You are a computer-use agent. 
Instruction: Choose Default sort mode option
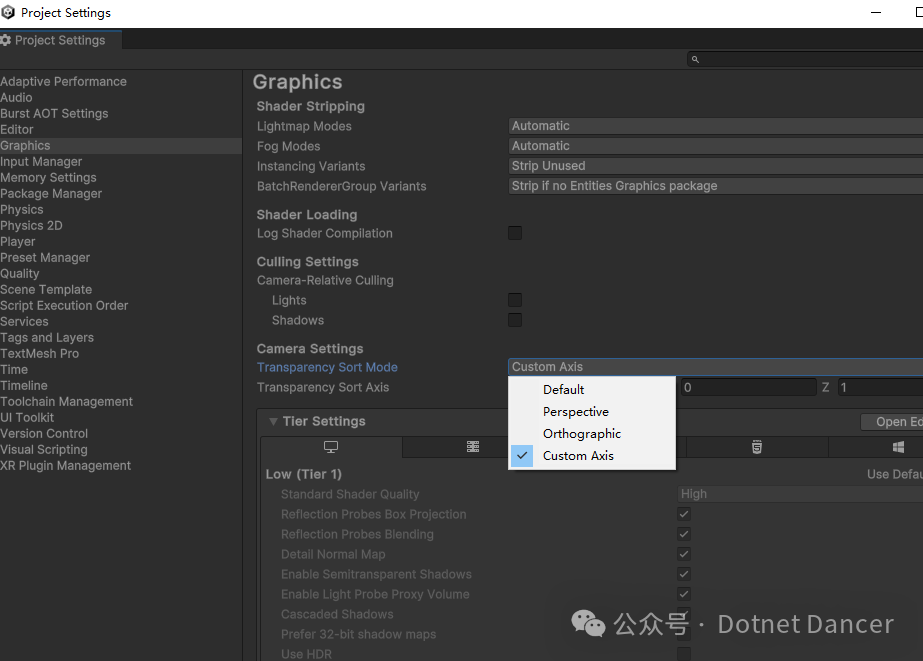pos(592,390)
